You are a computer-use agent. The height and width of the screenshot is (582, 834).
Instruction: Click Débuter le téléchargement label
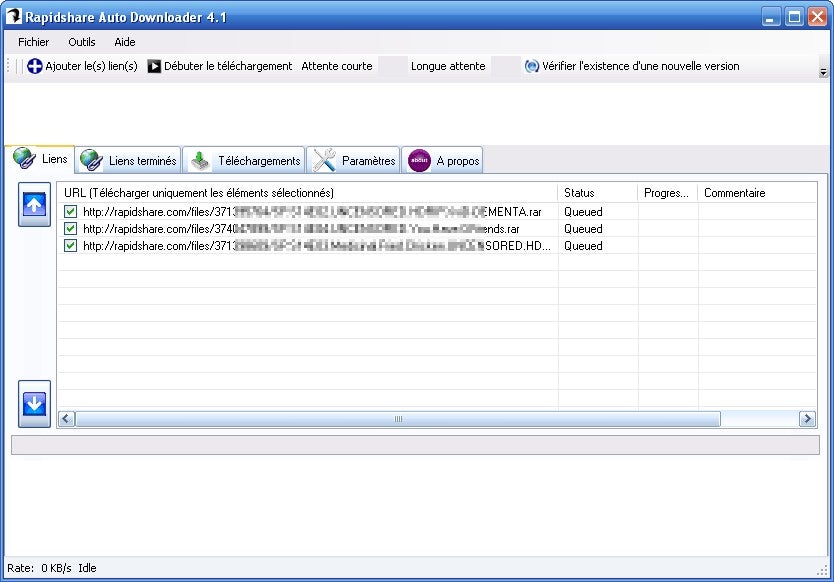tap(228, 66)
